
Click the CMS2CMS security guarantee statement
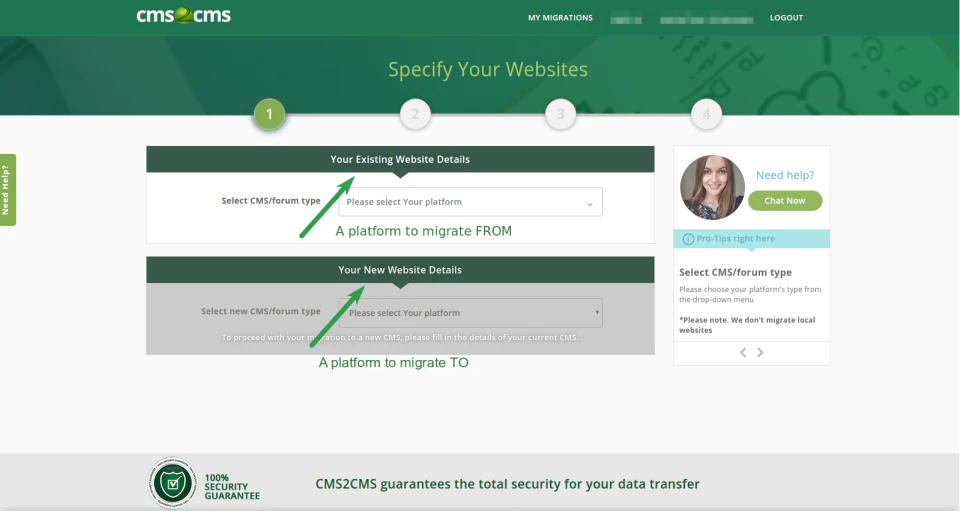pyautogui.click(x=508, y=484)
